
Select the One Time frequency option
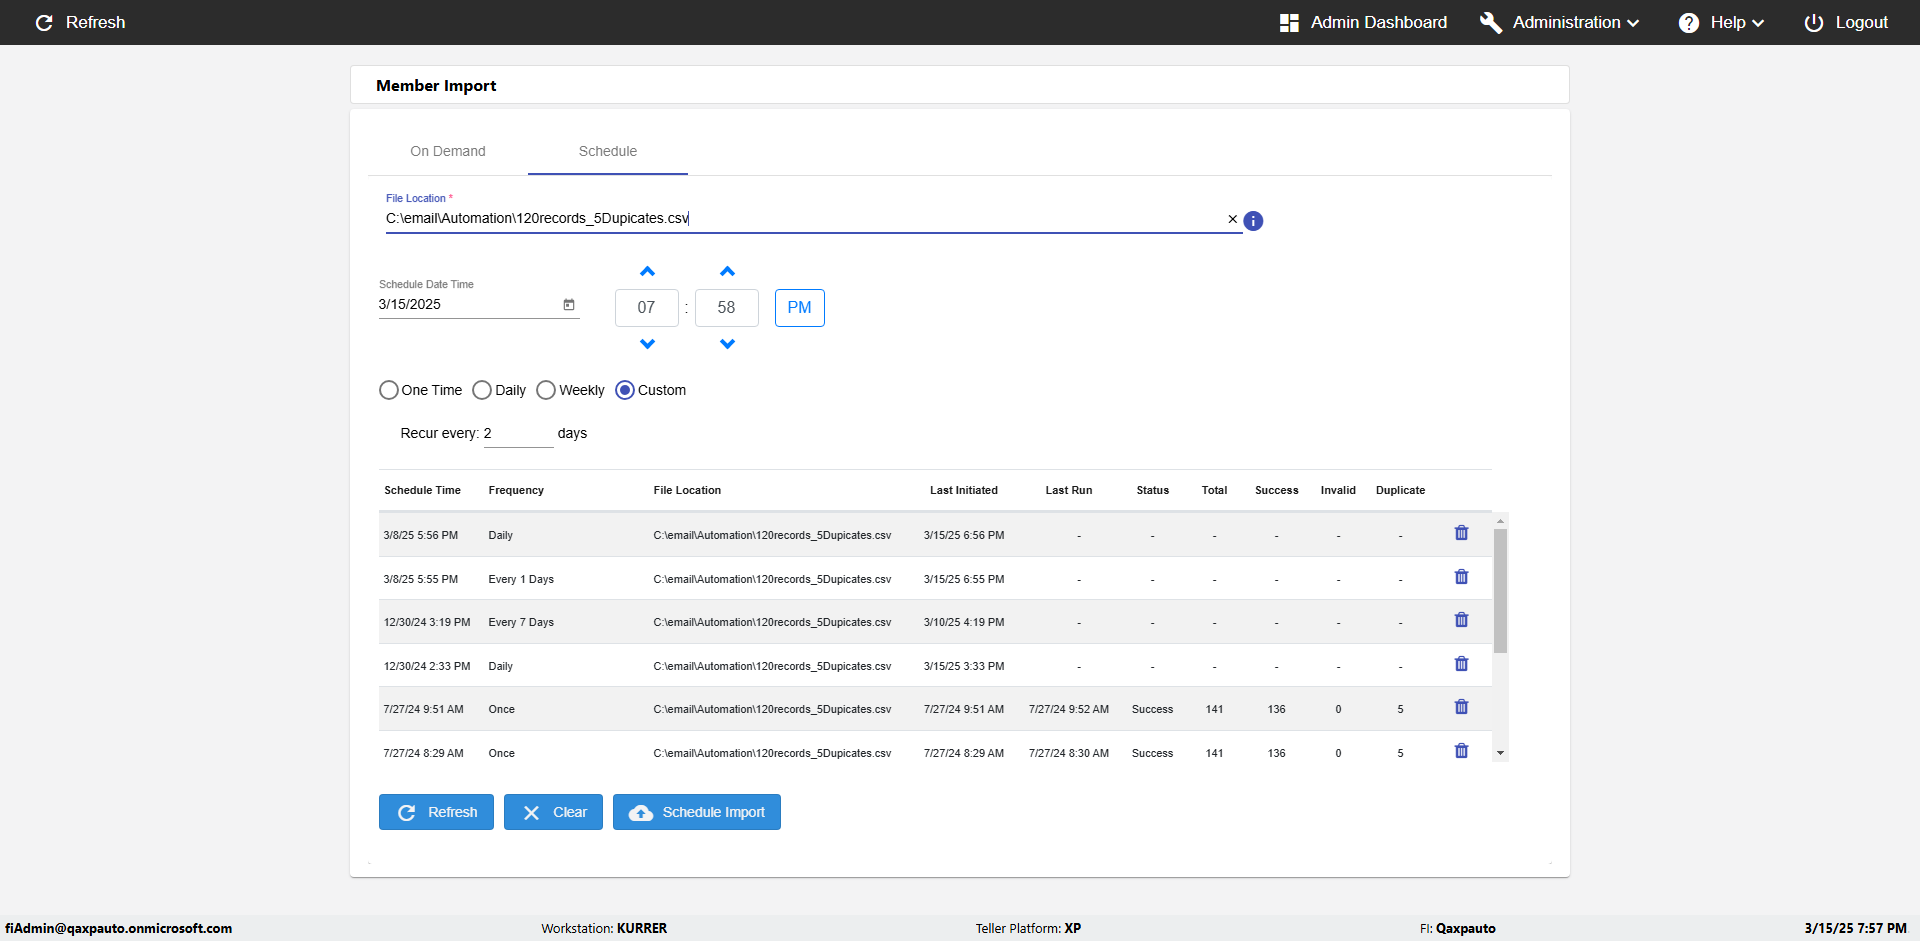tap(389, 390)
